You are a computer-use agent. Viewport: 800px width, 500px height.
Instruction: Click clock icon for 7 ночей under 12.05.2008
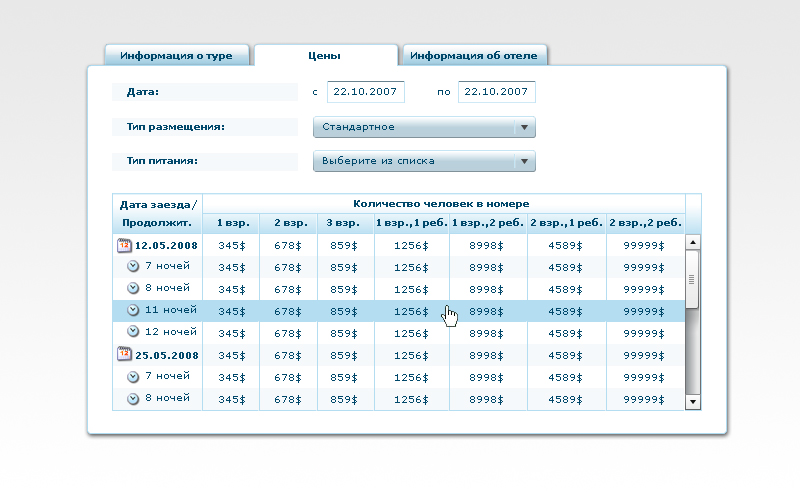(x=133, y=266)
